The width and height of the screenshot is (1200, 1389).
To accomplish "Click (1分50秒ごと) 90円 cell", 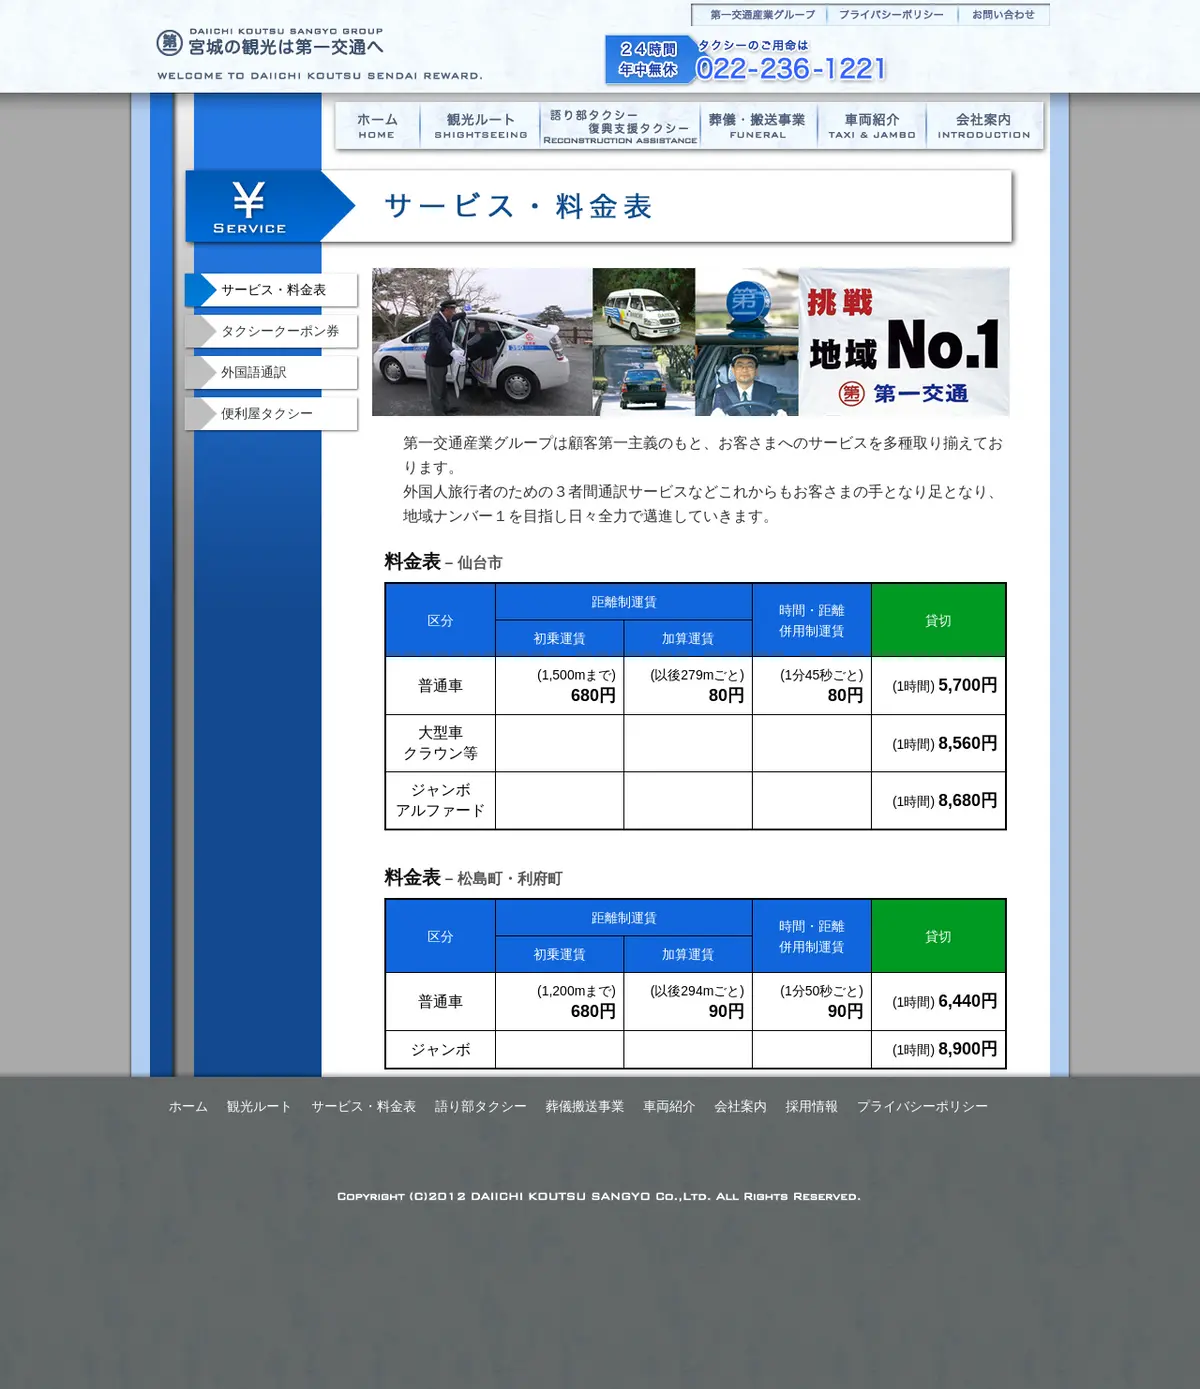I will (x=812, y=1002).
